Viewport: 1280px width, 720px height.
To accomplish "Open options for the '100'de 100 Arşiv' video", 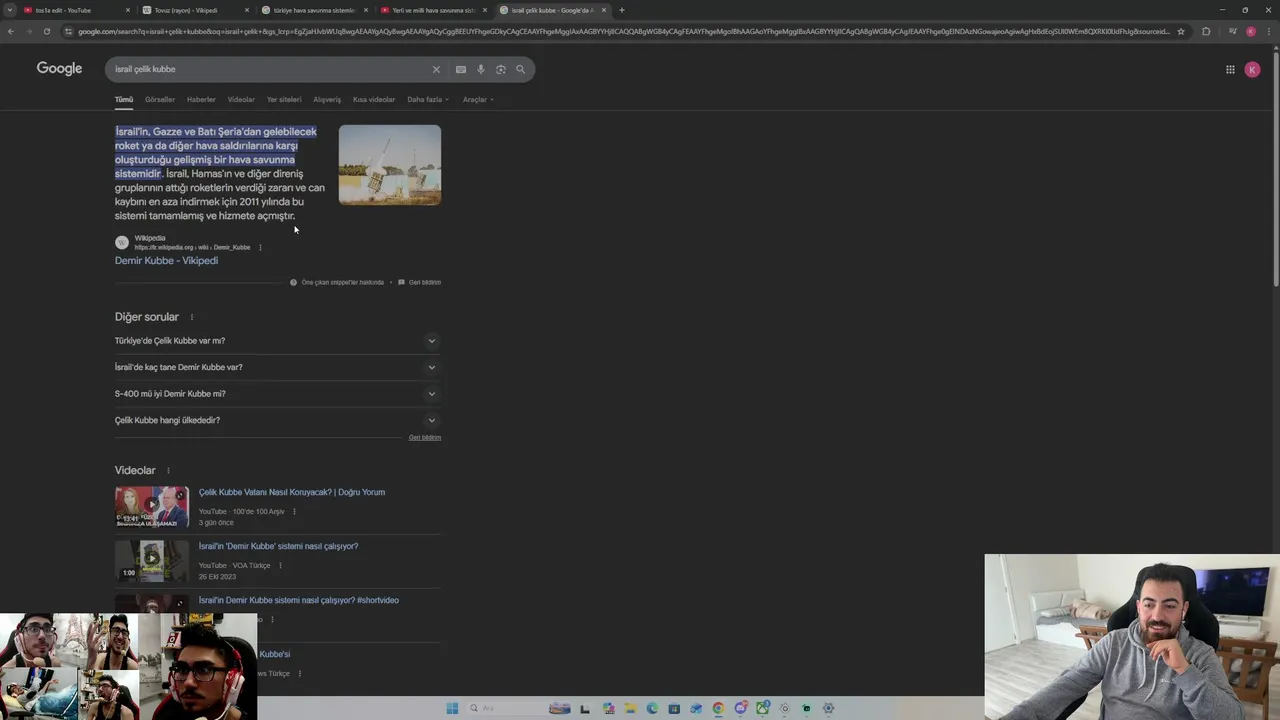I will click(x=294, y=511).
